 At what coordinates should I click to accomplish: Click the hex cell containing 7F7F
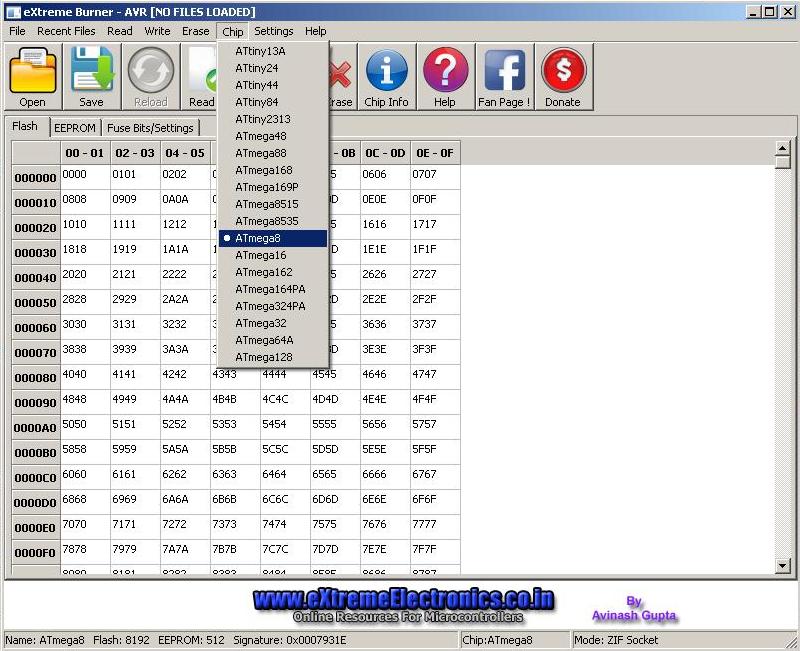[435, 553]
